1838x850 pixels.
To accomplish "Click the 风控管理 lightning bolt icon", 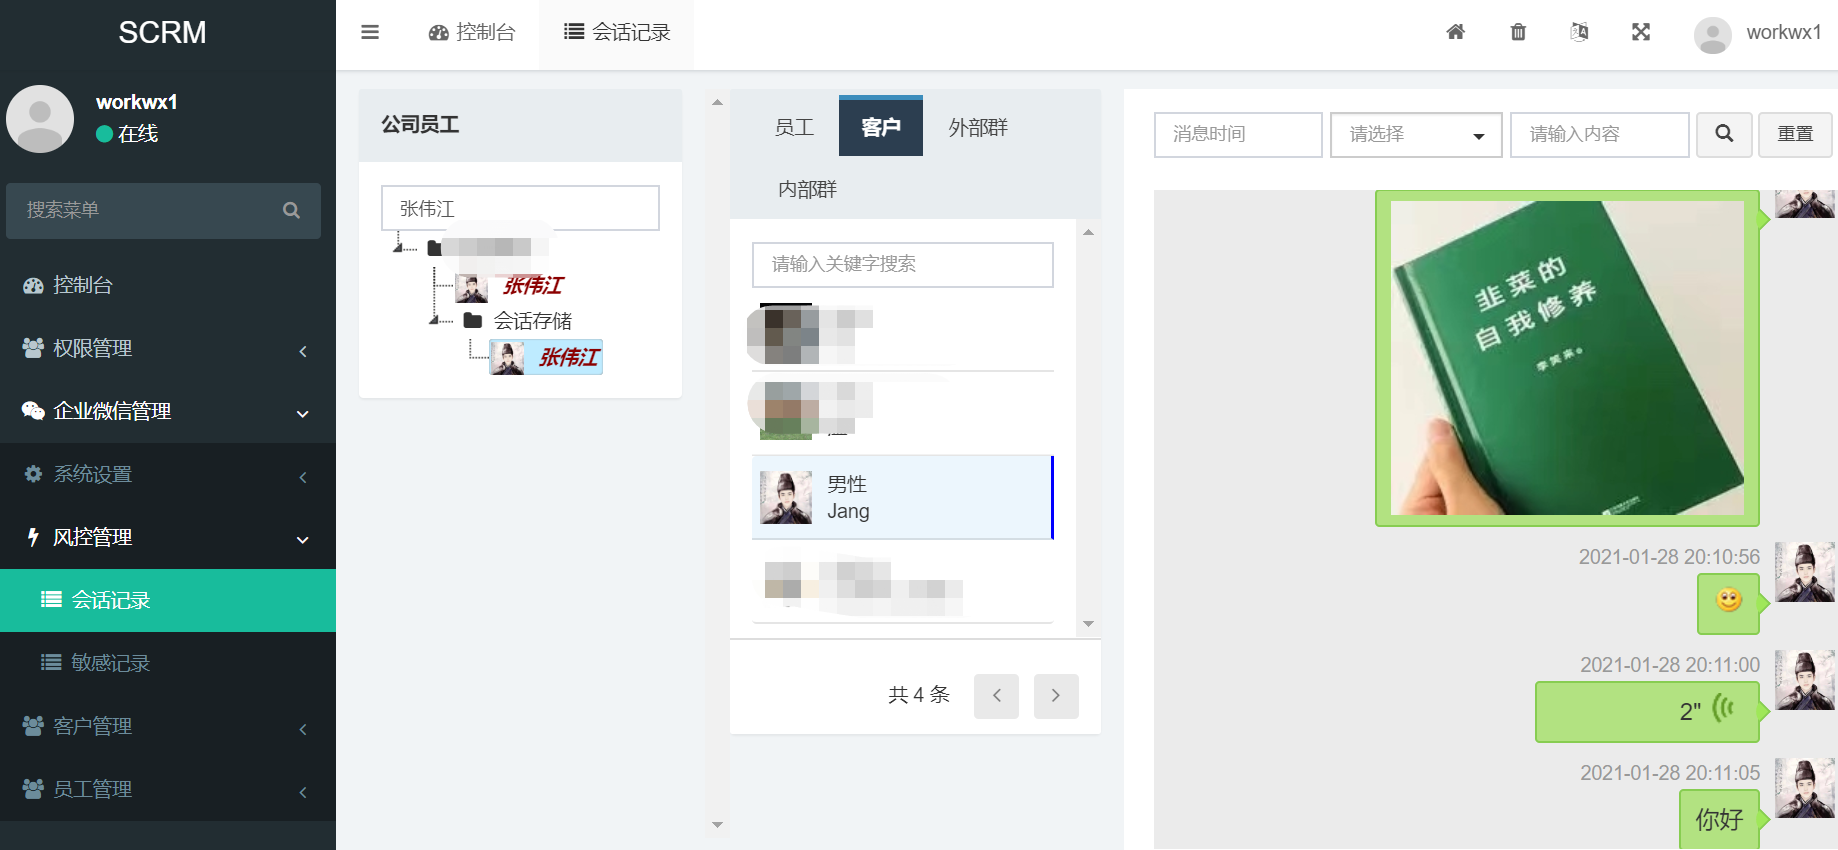I will point(33,537).
